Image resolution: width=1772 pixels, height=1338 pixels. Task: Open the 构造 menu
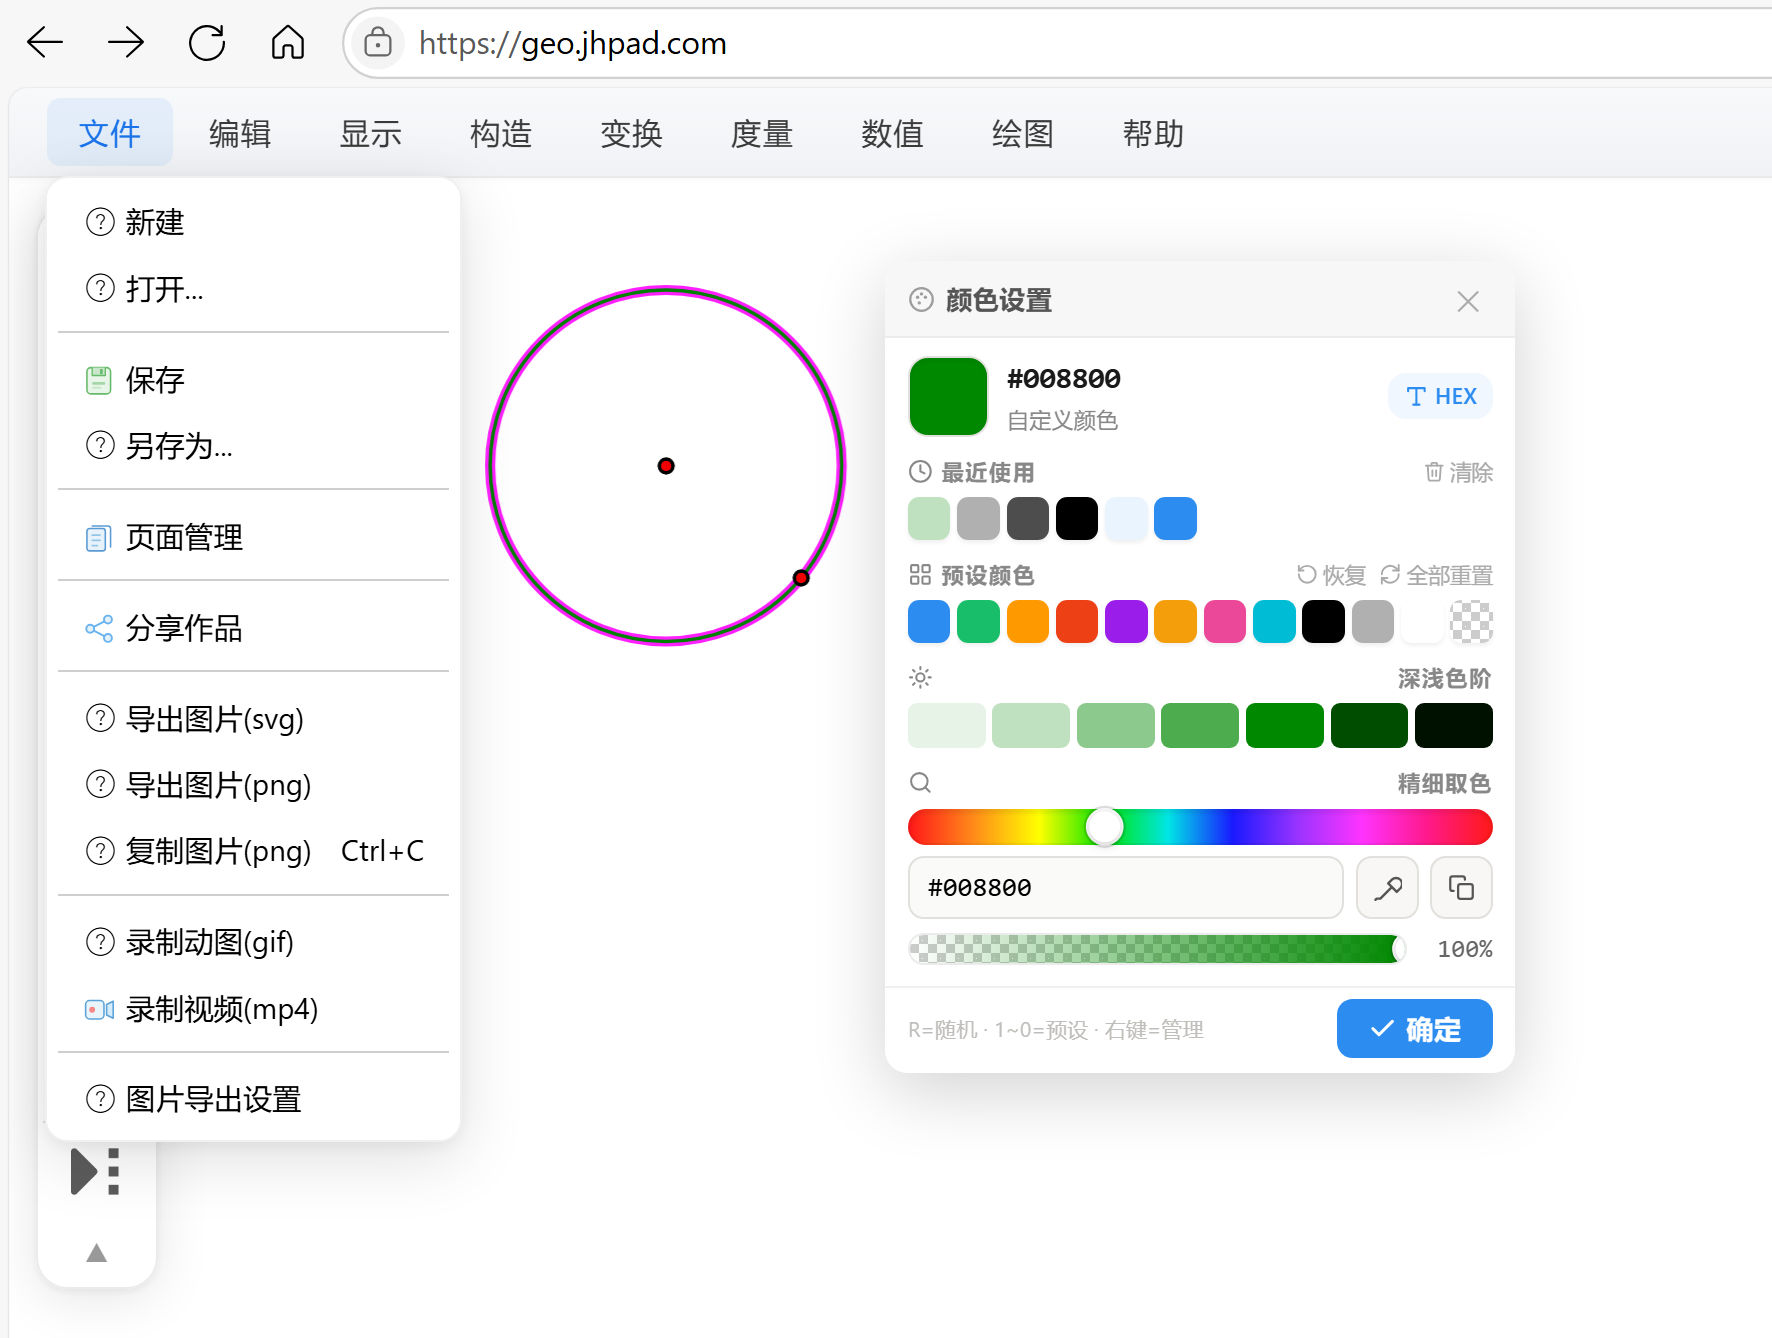(x=501, y=133)
